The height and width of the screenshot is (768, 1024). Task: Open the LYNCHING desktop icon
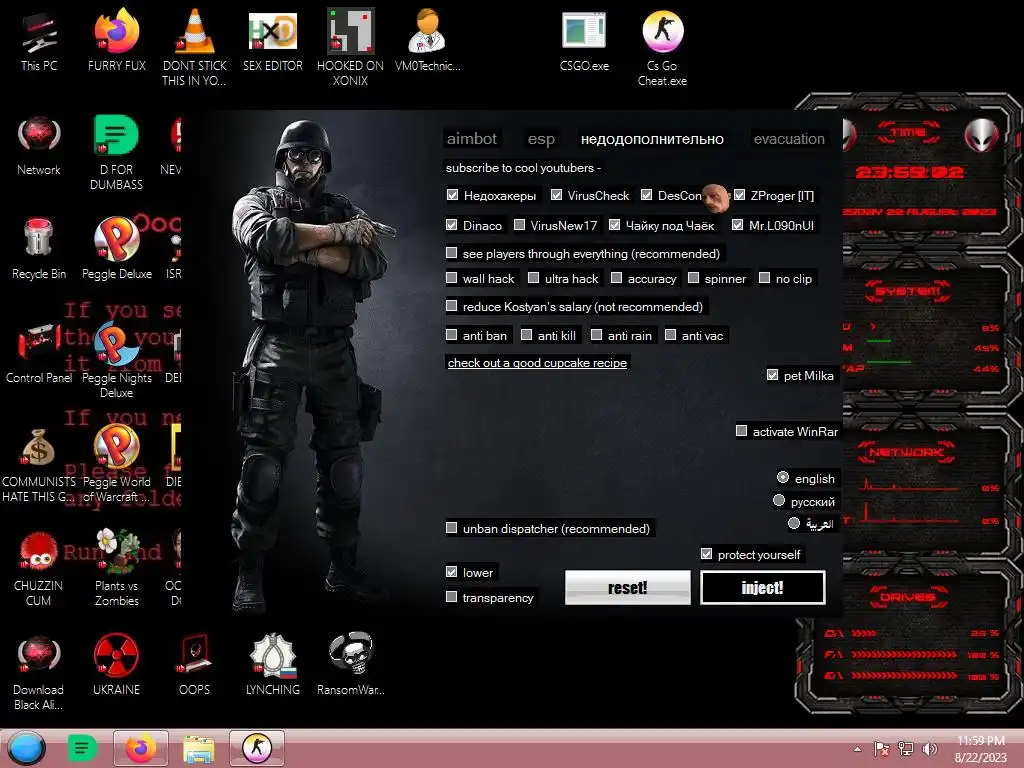click(x=272, y=665)
